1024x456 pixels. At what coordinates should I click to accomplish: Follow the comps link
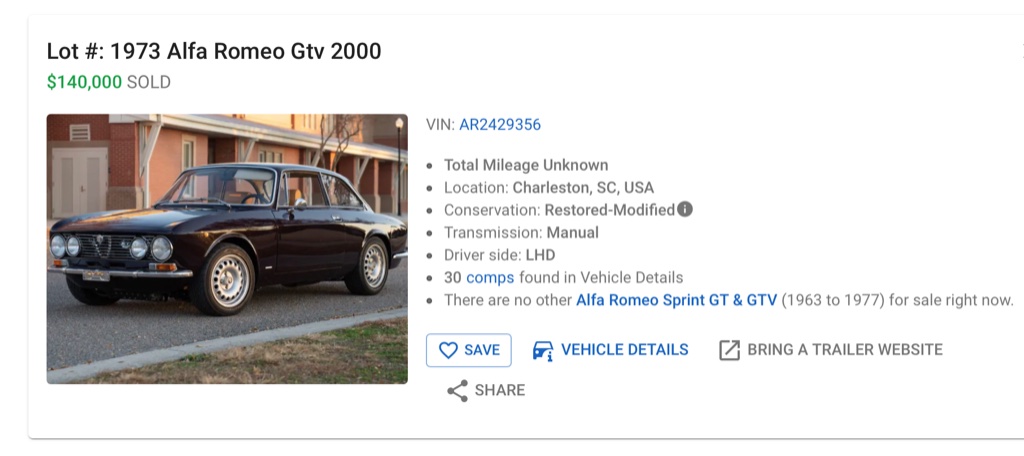[x=489, y=278]
